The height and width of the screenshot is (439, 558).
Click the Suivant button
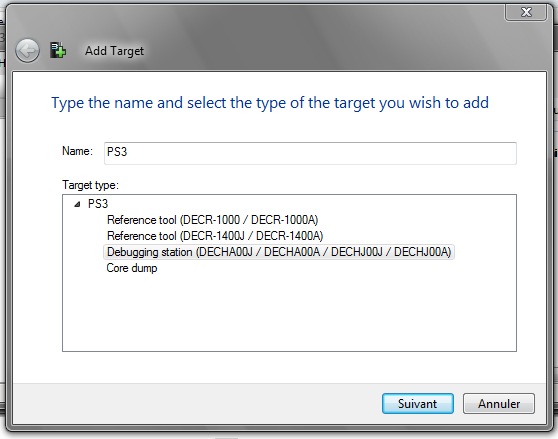tap(418, 403)
